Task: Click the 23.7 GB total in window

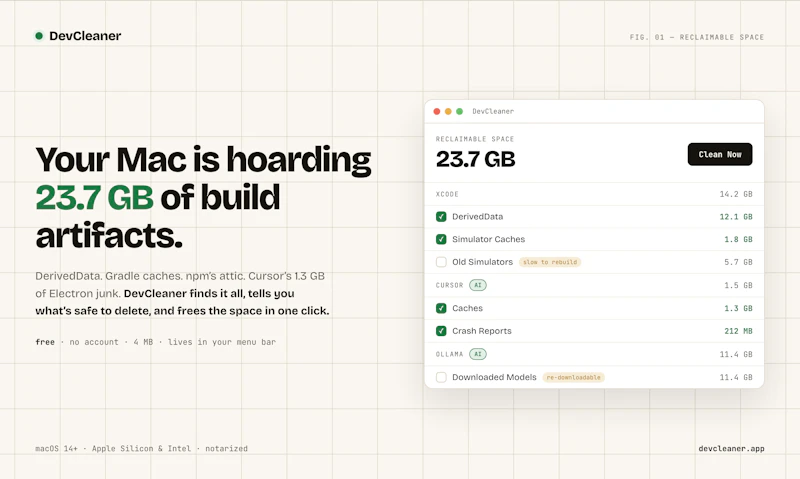Action: (476, 159)
